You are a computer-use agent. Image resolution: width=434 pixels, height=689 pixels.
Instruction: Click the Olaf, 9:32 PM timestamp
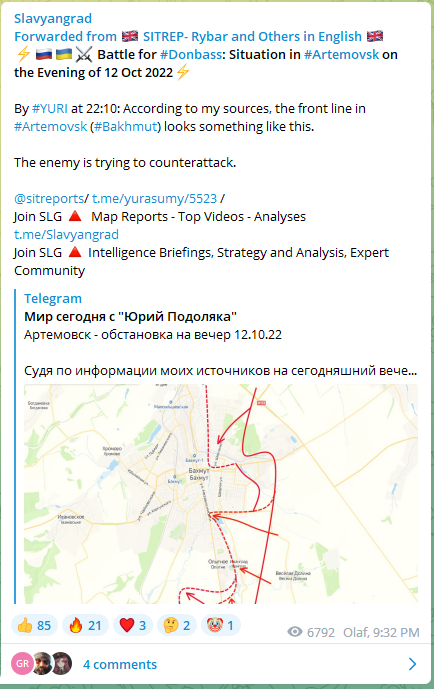(x=381, y=632)
